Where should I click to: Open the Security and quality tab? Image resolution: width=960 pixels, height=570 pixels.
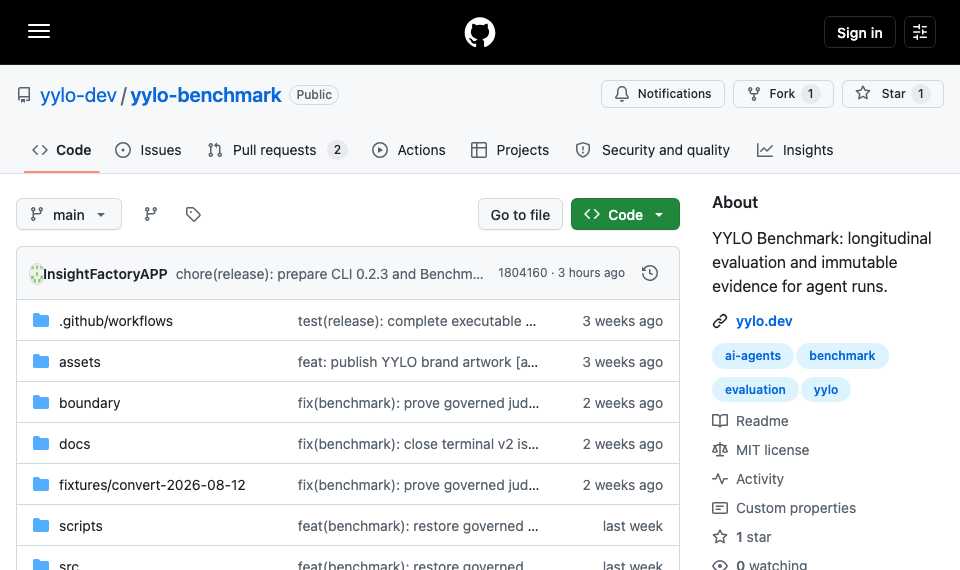(653, 150)
